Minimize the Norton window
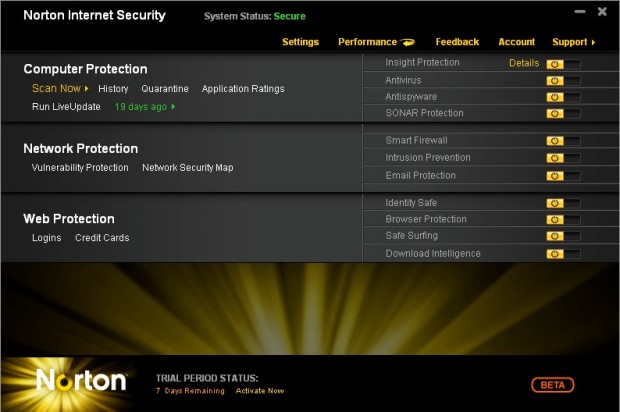620x412 pixels. tap(580, 11)
